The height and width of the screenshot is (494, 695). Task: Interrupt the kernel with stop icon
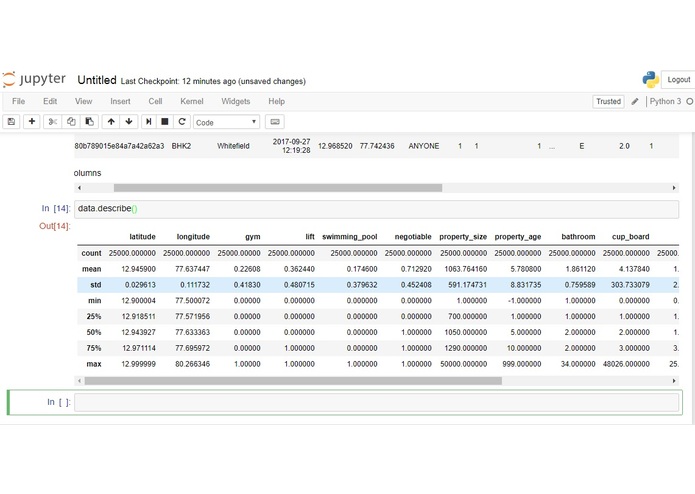[x=165, y=121]
